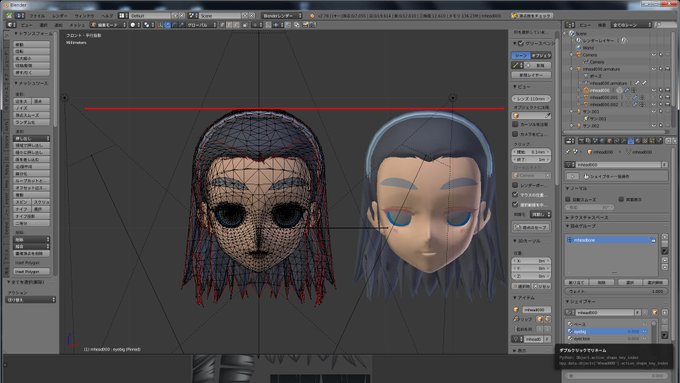The image size is (680, 383).
Task: Open object data properties tab icon
Action: point(631,141)
